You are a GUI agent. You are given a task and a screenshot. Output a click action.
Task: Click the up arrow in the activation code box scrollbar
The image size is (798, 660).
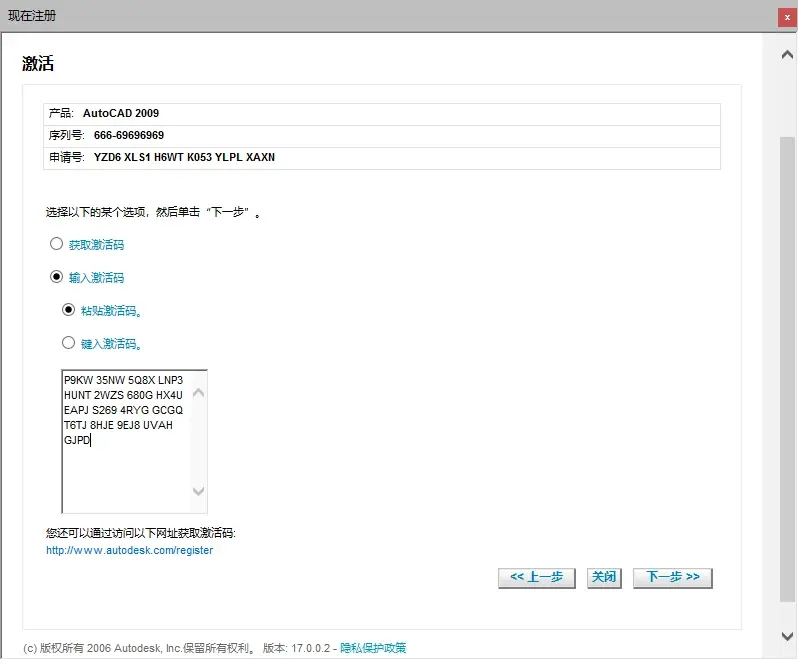coord(198,393)
